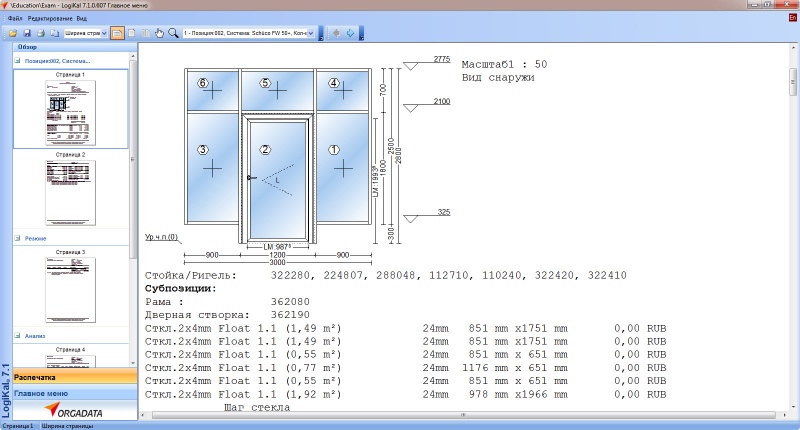Open navigation toolbar options chevron
Image resolution: width=800 pixels, height=430 pixels.
point(361,34)
